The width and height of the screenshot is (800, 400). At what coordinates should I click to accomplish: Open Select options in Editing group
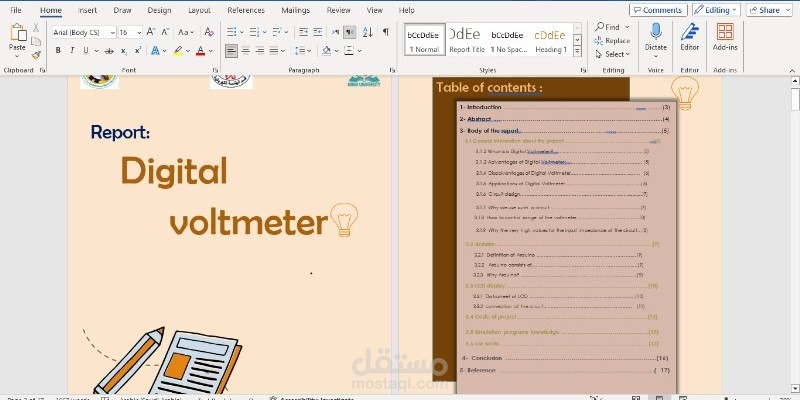pyautogui.click(x=612, y=54)
